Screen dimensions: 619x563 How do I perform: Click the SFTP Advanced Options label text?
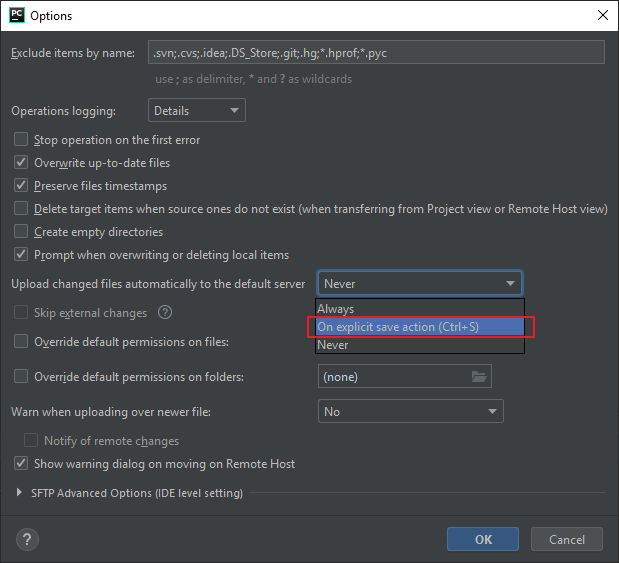pyautogui.click(x=137, y=493)
